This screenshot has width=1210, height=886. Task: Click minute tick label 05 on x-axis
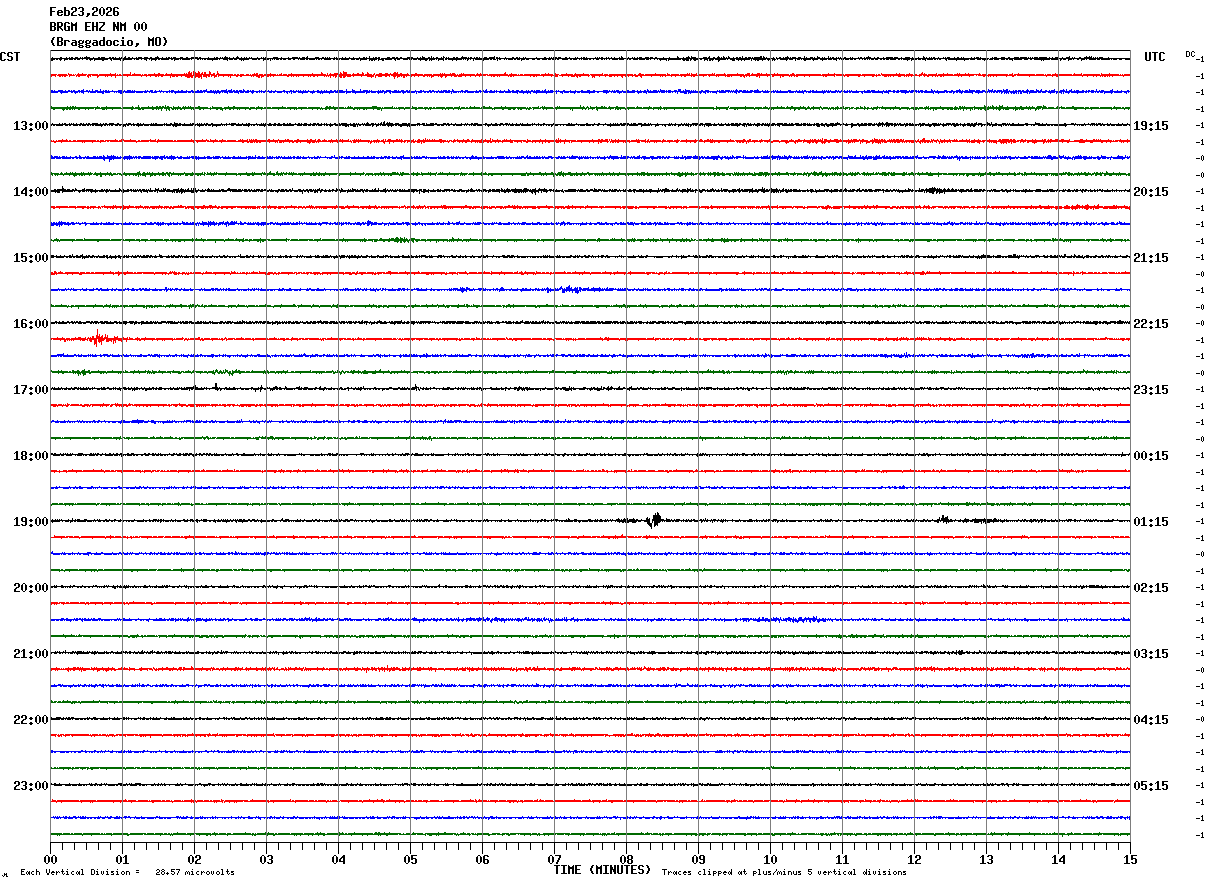410,860
